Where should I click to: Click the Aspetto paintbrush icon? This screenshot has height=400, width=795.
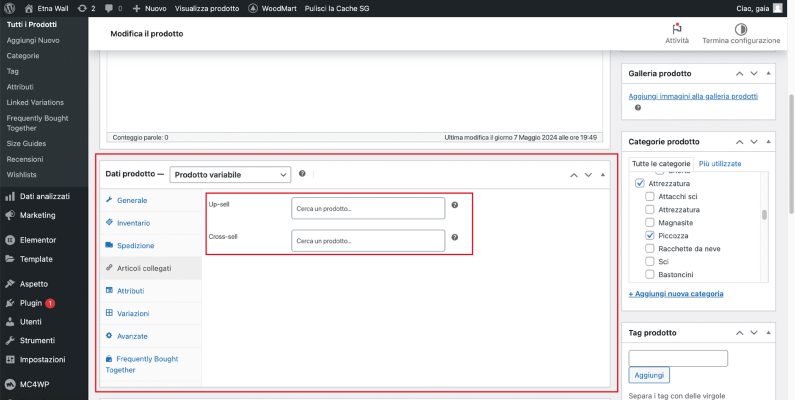tap(10, 283)
